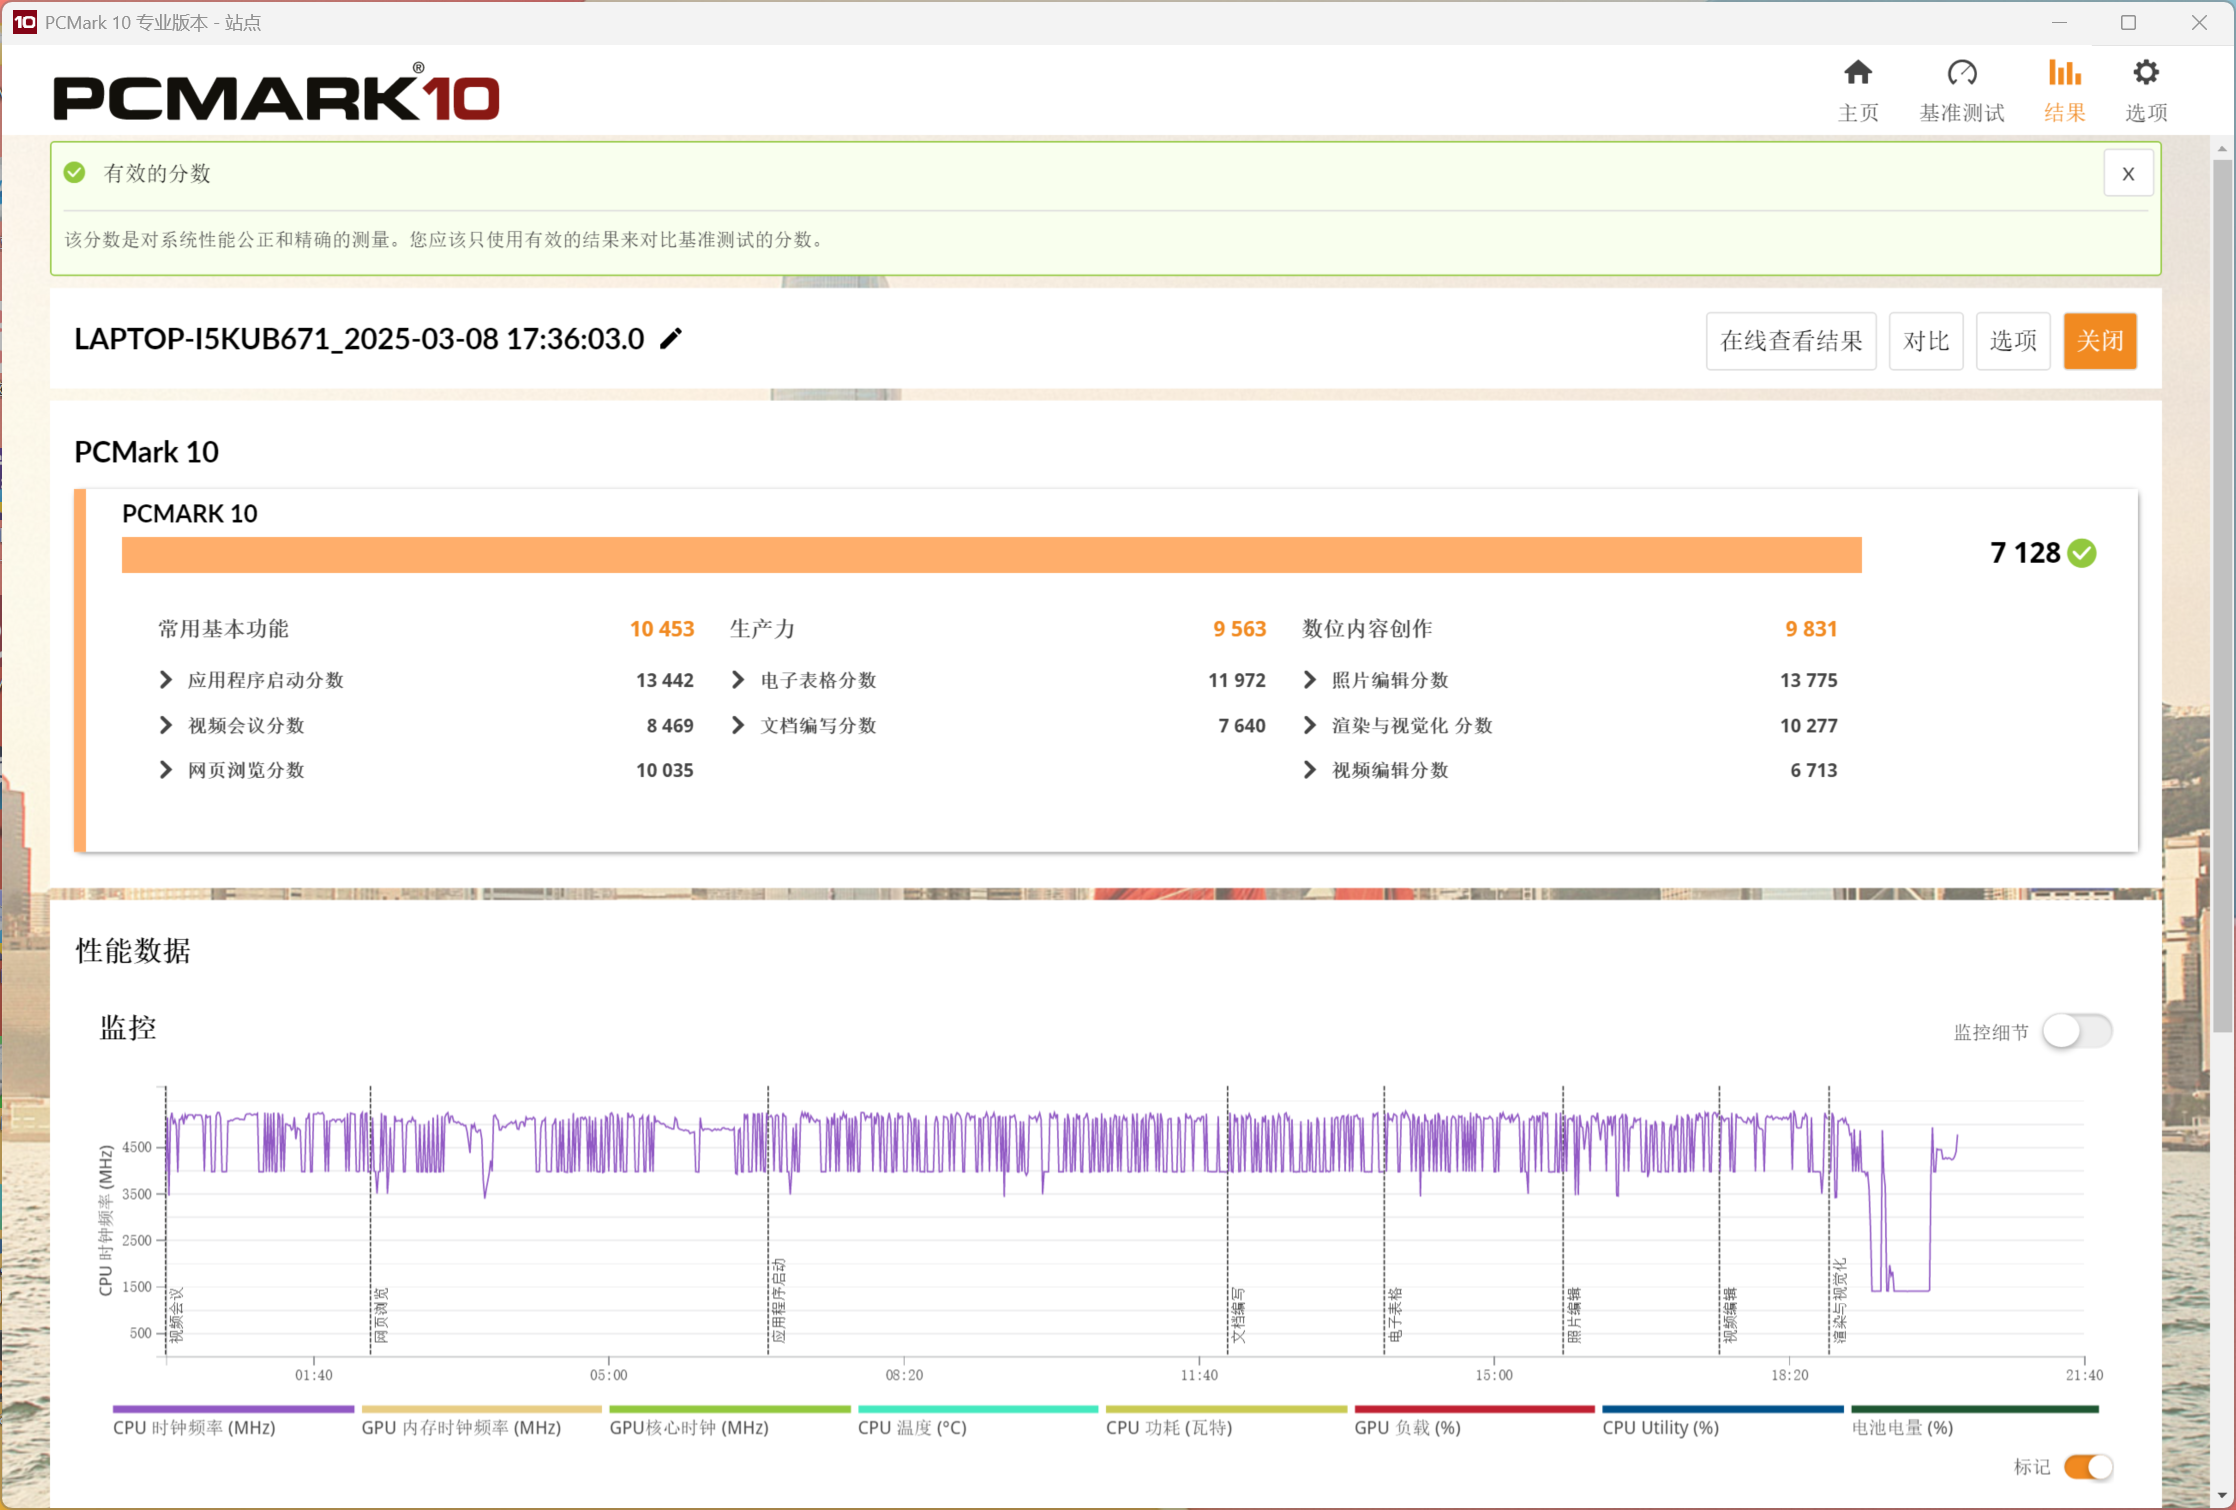Image resolution: width=2236 pixels, height=1510 pixels.
Task: Click the PCMARK 10 logo
Action: tap(276, 92)
